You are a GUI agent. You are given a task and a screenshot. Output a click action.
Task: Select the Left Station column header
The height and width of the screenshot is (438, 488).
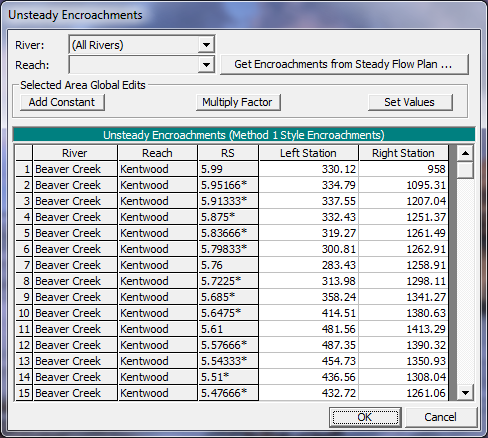click(x=308, y=153)
